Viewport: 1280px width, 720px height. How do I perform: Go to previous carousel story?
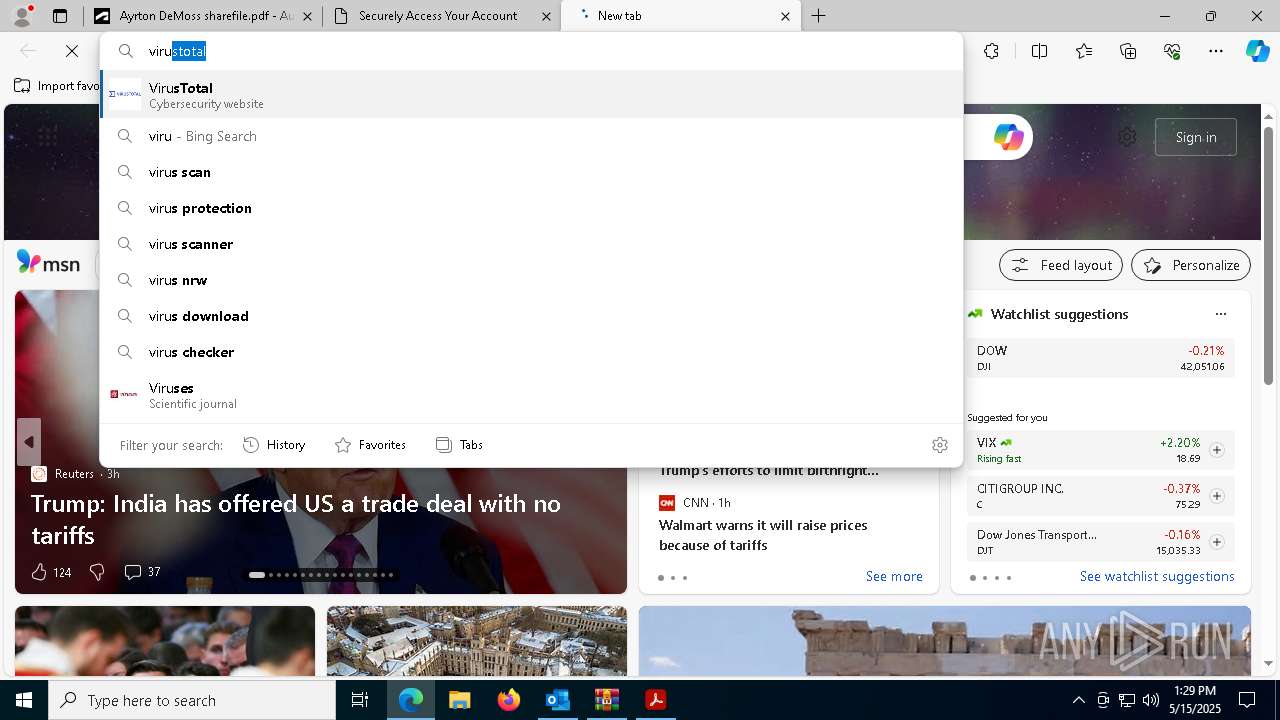(x=29, y=441)
